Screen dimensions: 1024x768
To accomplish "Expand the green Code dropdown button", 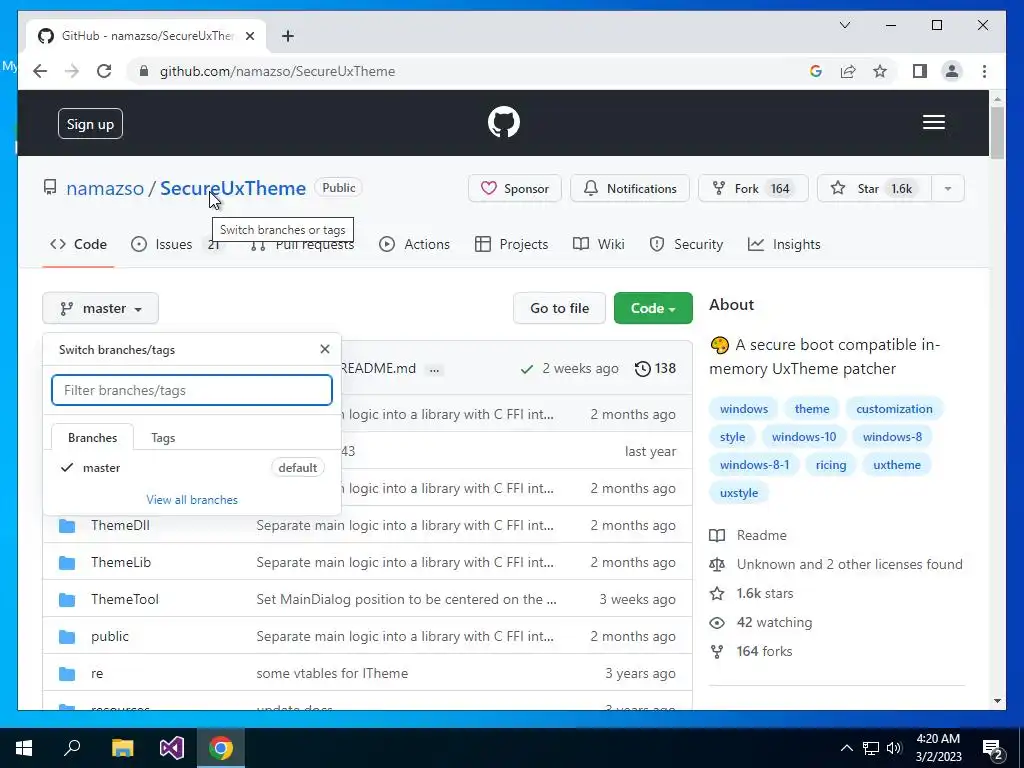I will [x=653, y=308].
